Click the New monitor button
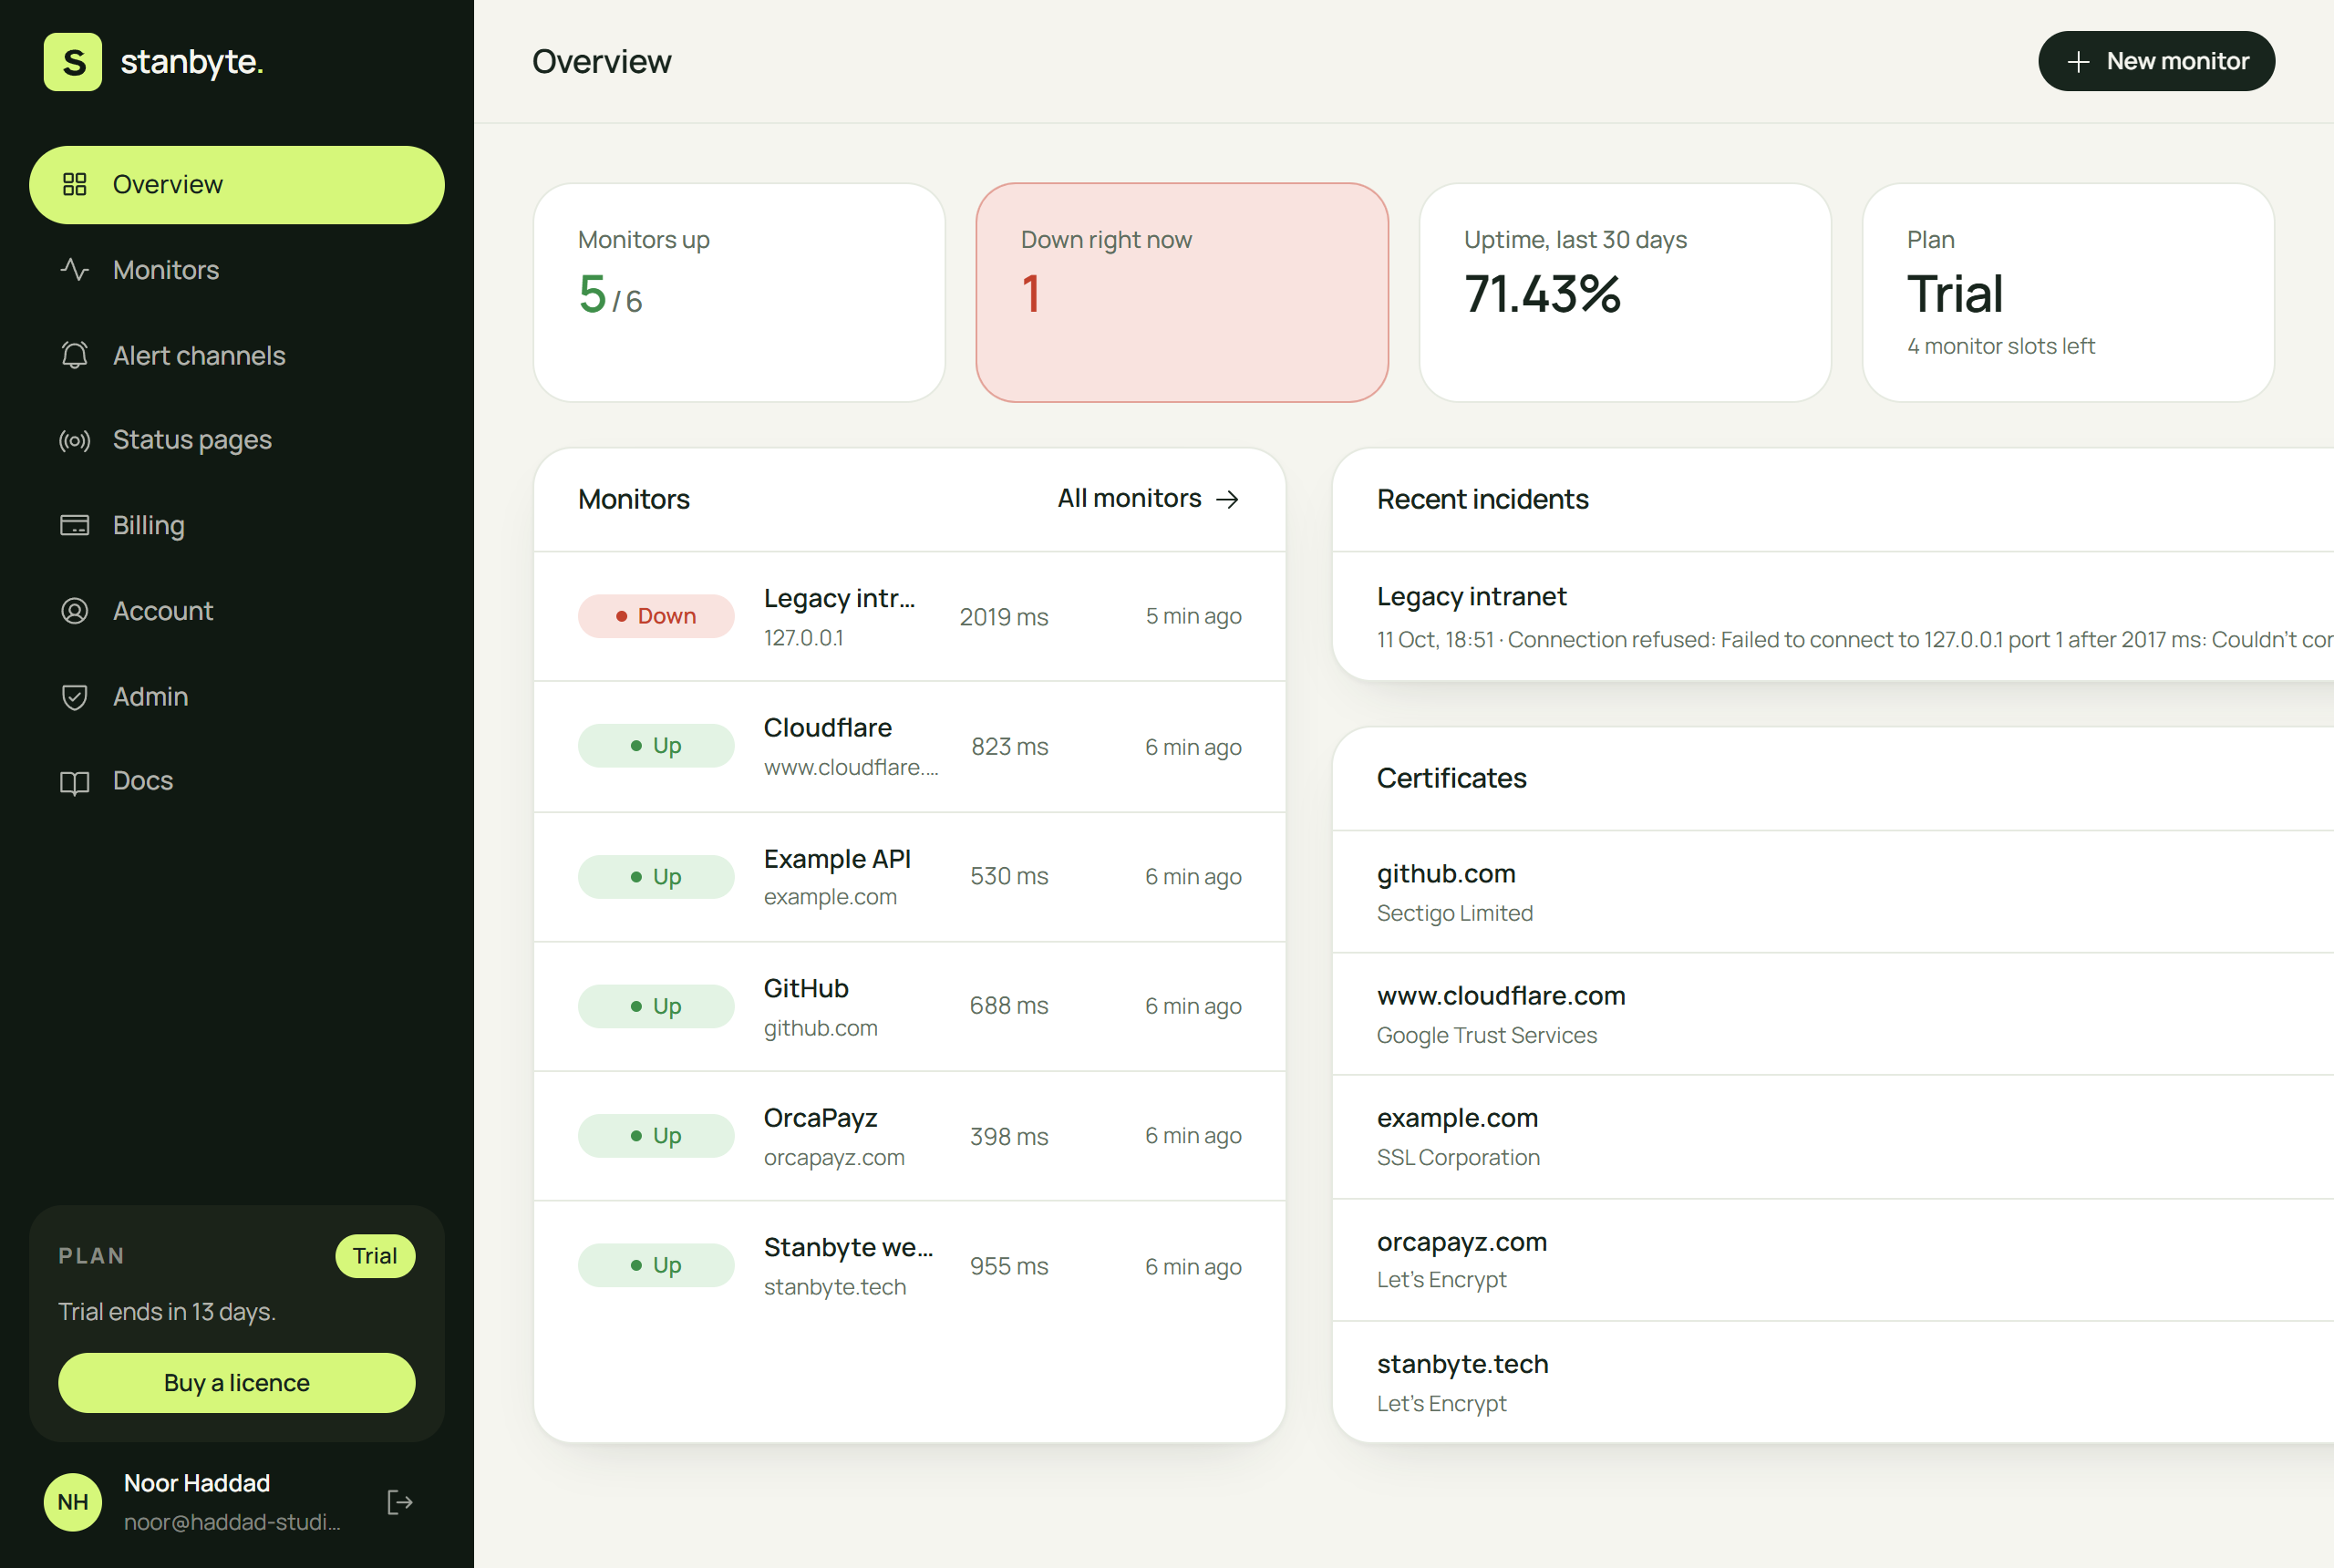Screen dimensions: 2334x1568 2156,61
